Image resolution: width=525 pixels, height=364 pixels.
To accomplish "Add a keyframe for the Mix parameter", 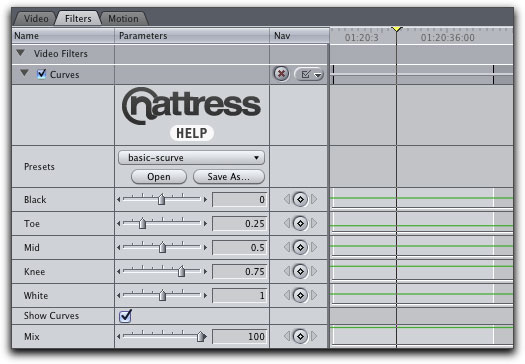I will tap(300, 336).
